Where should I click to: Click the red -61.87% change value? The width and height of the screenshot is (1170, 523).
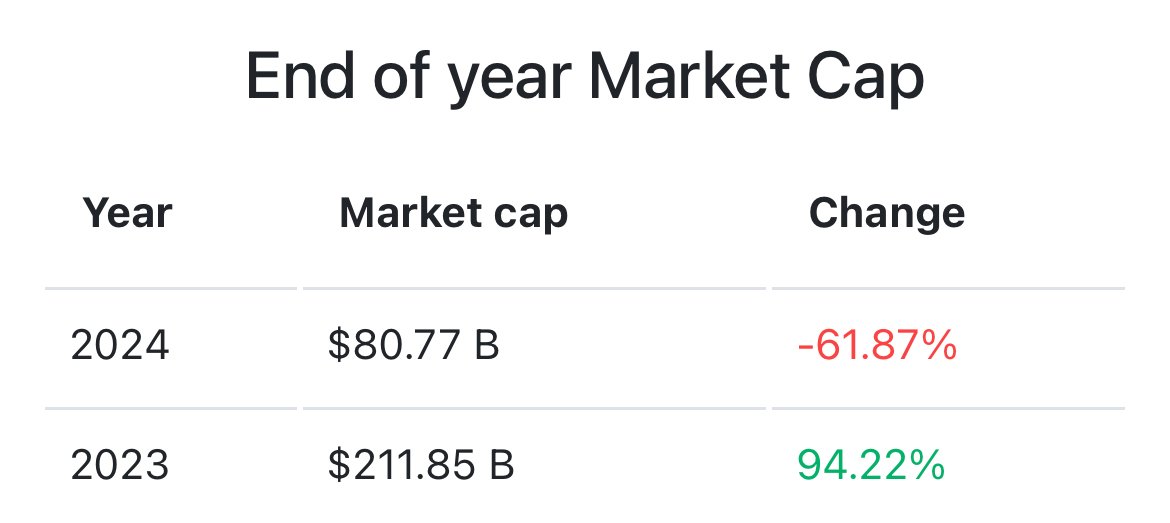(877, 346)
